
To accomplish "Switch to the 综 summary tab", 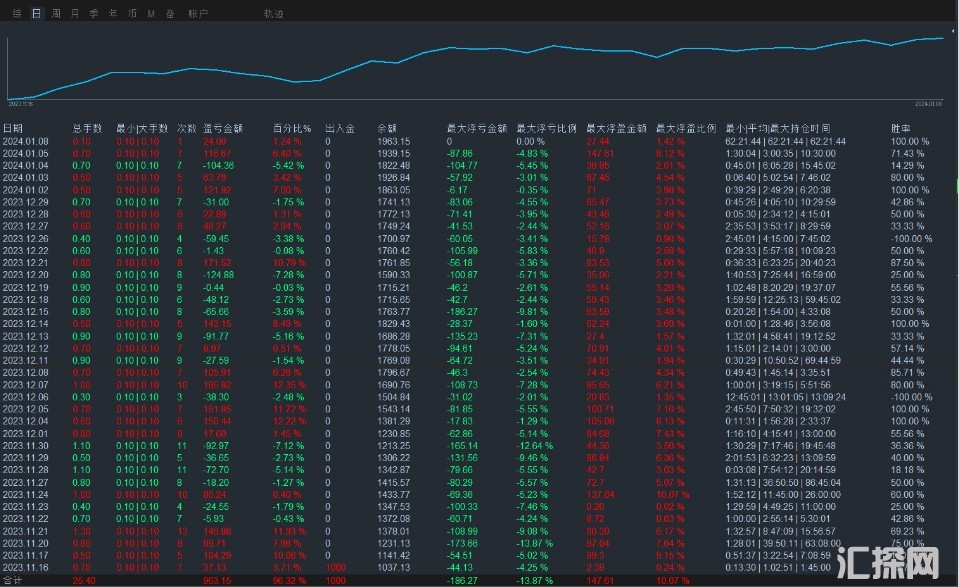I will click(x=17, y=13).
